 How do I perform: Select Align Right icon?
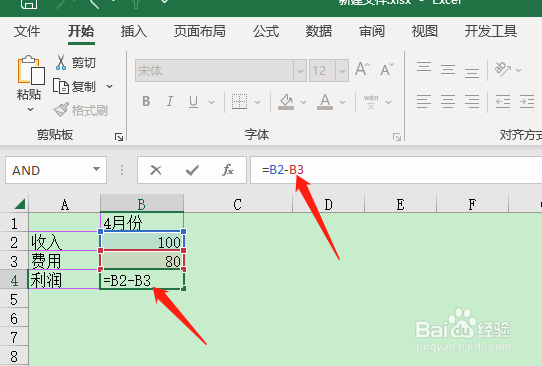click(472, 102)
